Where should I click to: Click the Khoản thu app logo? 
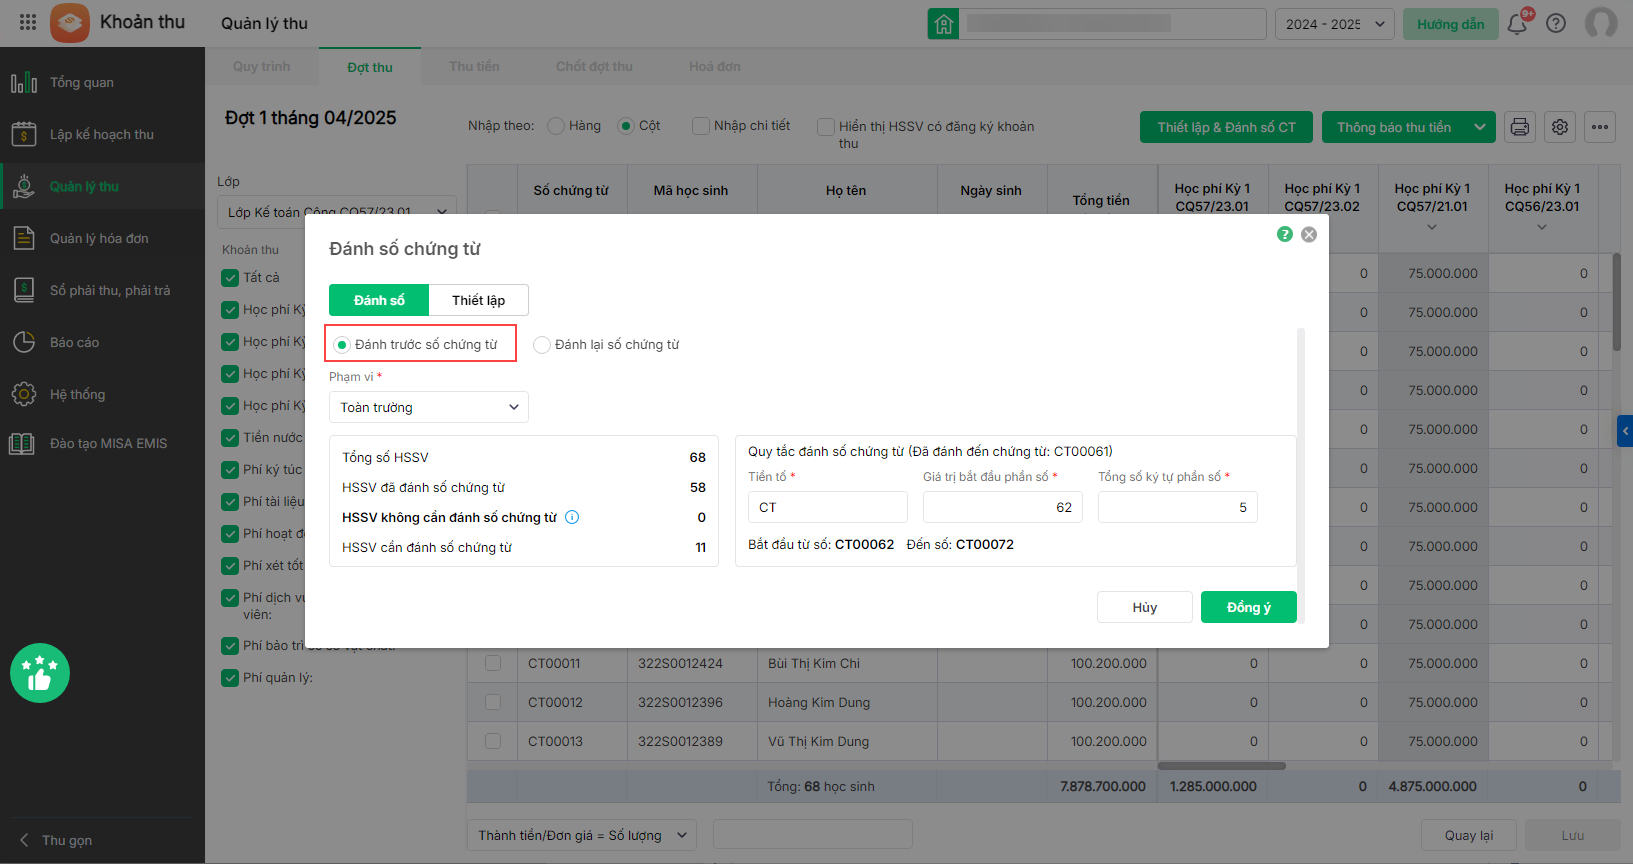[x=70, y=23]
